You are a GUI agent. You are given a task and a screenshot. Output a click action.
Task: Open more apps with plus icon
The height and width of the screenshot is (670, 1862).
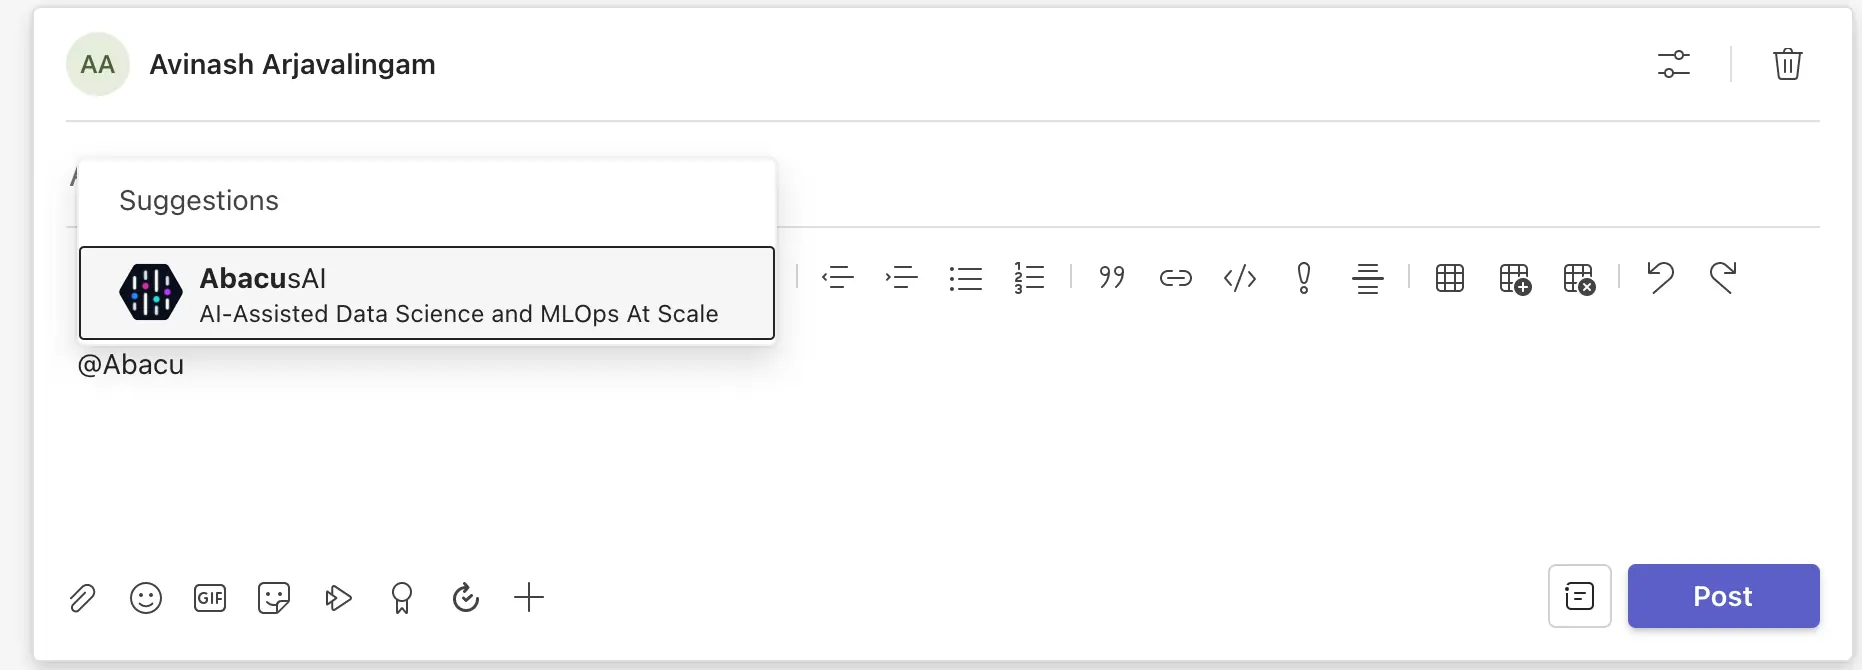pos(529,598)
